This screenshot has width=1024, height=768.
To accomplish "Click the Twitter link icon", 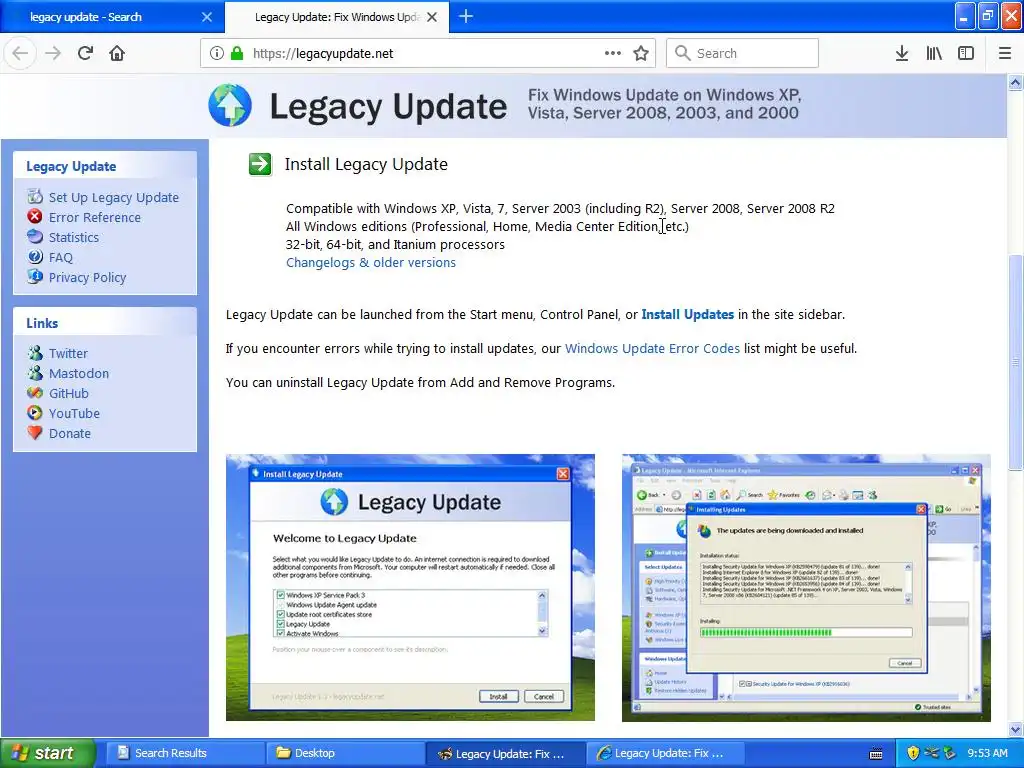I will (x=35, y=353).
